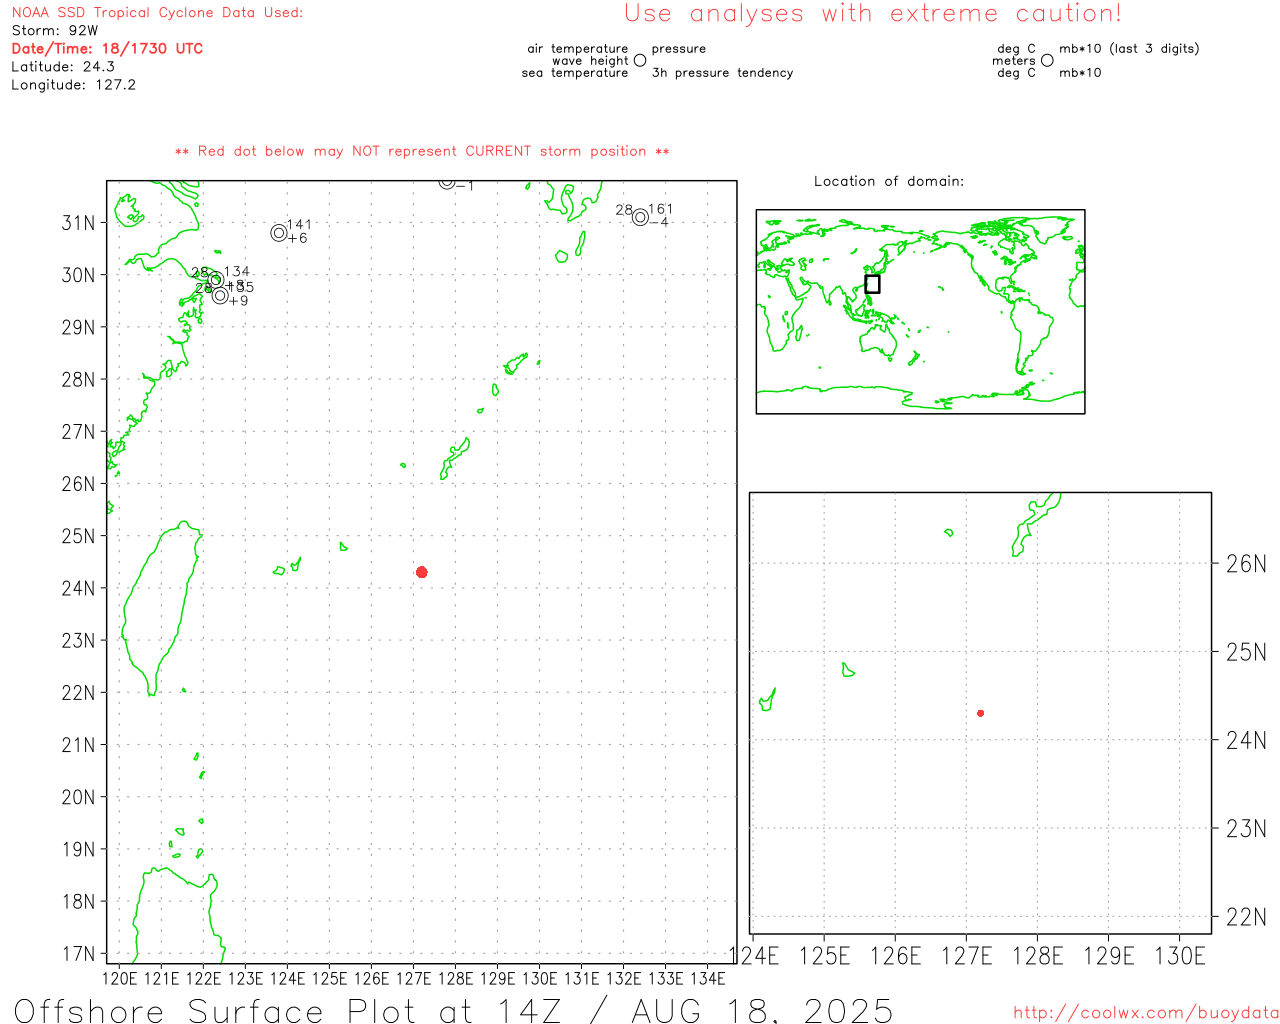1280x1024 pixels.
Task: Click the '130E' label on the inset map
Action: point(1180,956)
